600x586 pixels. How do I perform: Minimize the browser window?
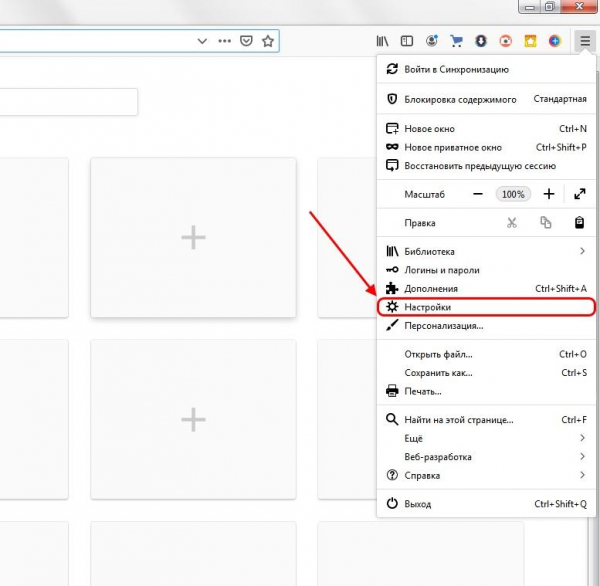[530, 7]
